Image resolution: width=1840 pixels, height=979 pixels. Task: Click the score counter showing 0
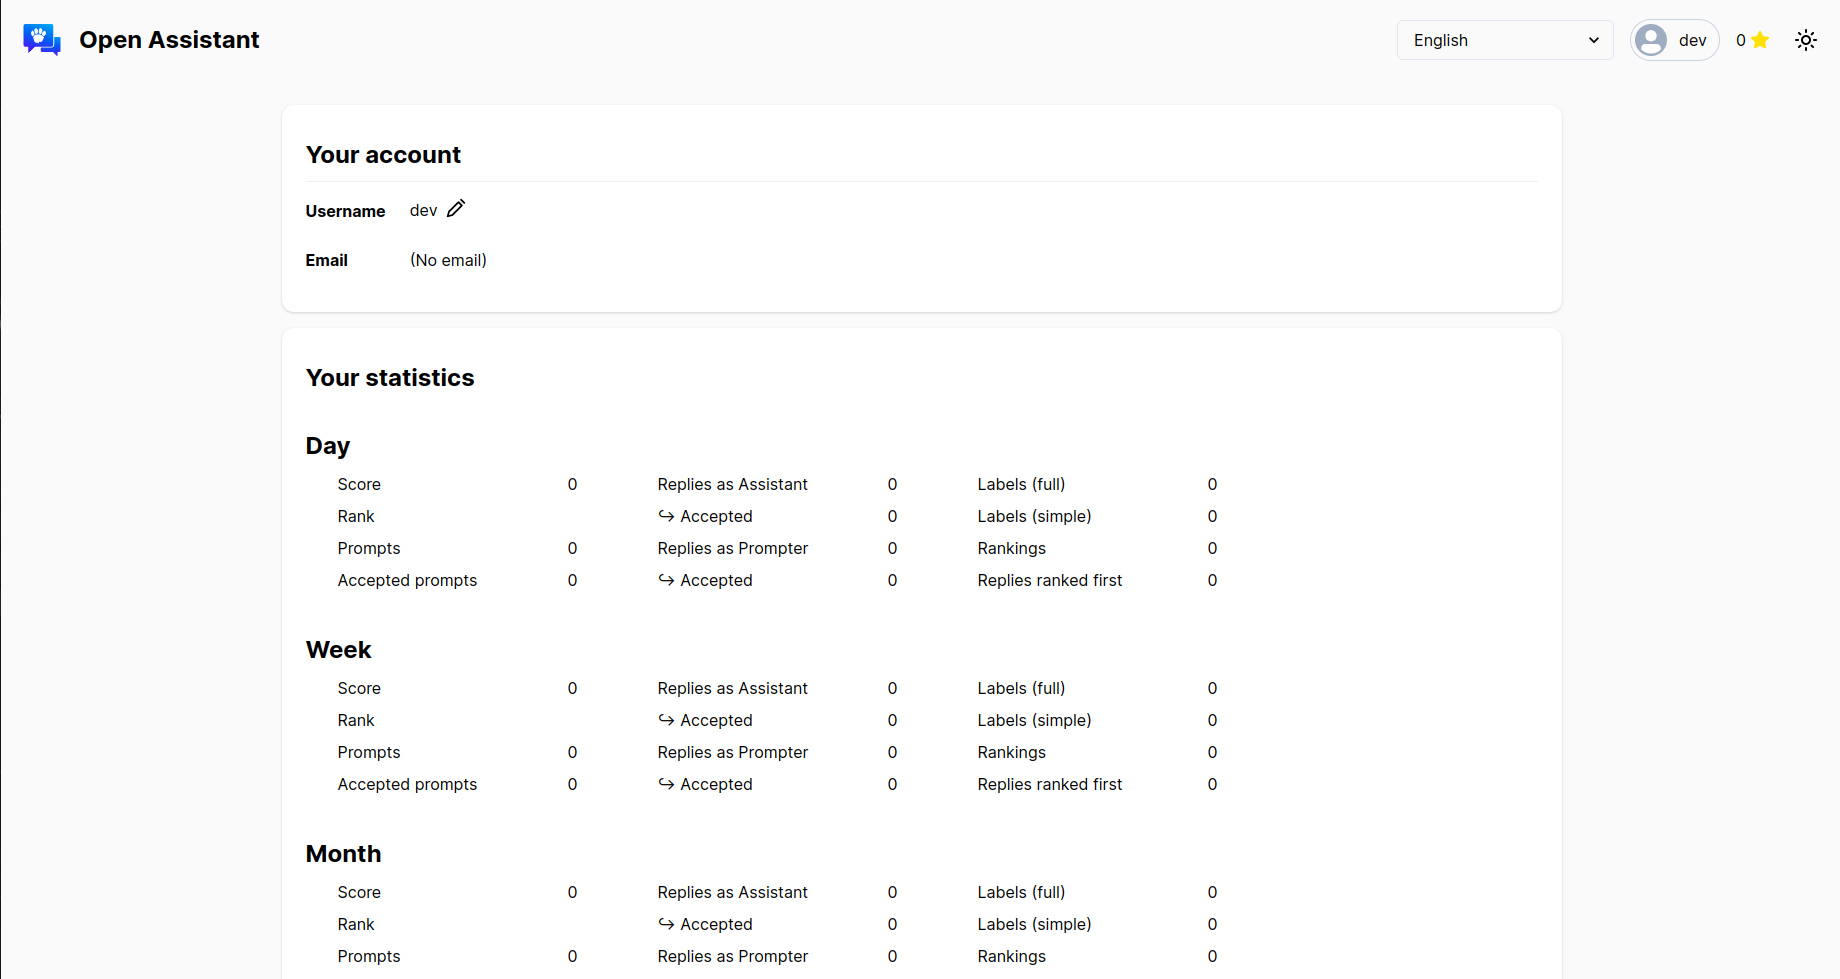(1740, 40)
